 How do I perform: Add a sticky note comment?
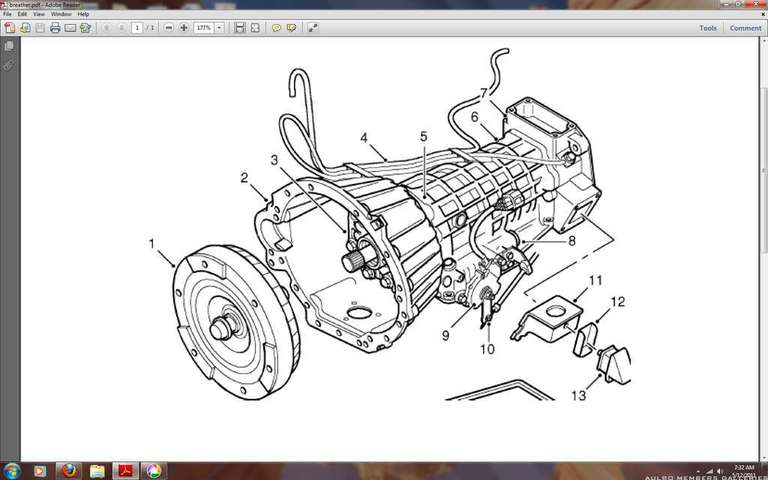[276, 28]
